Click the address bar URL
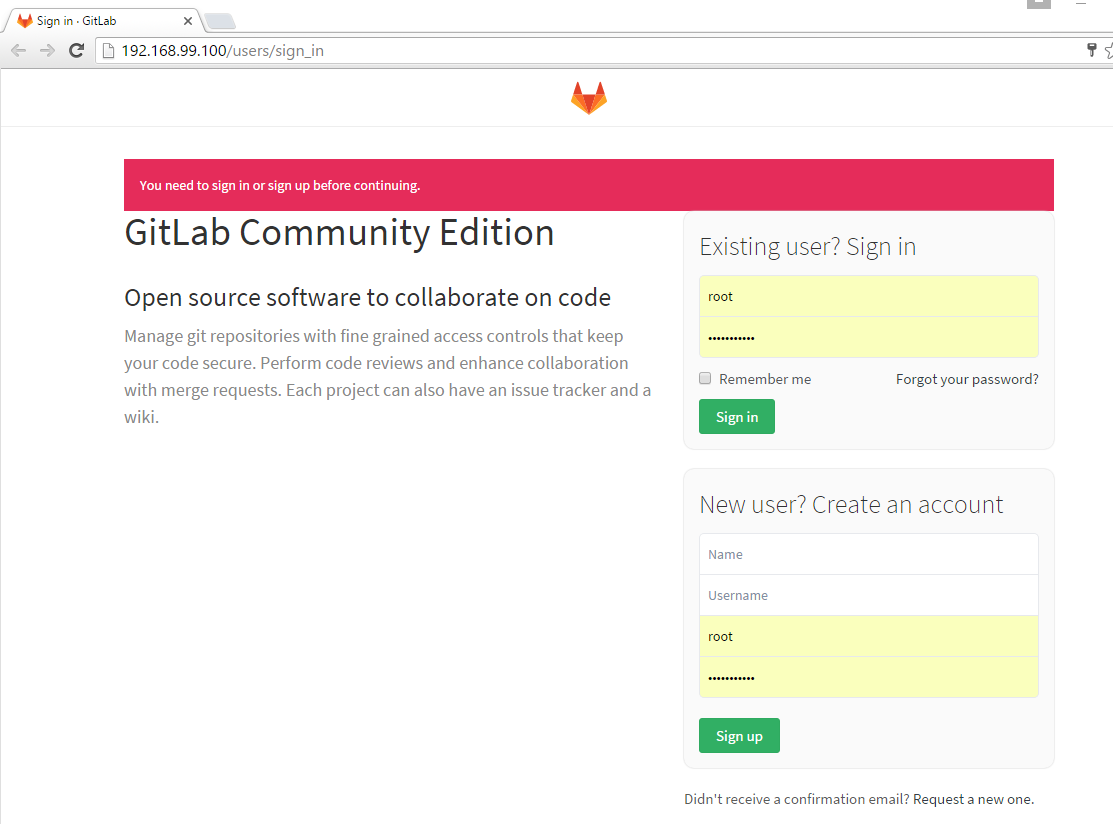 pyautogui.click(x=222, y=50)
